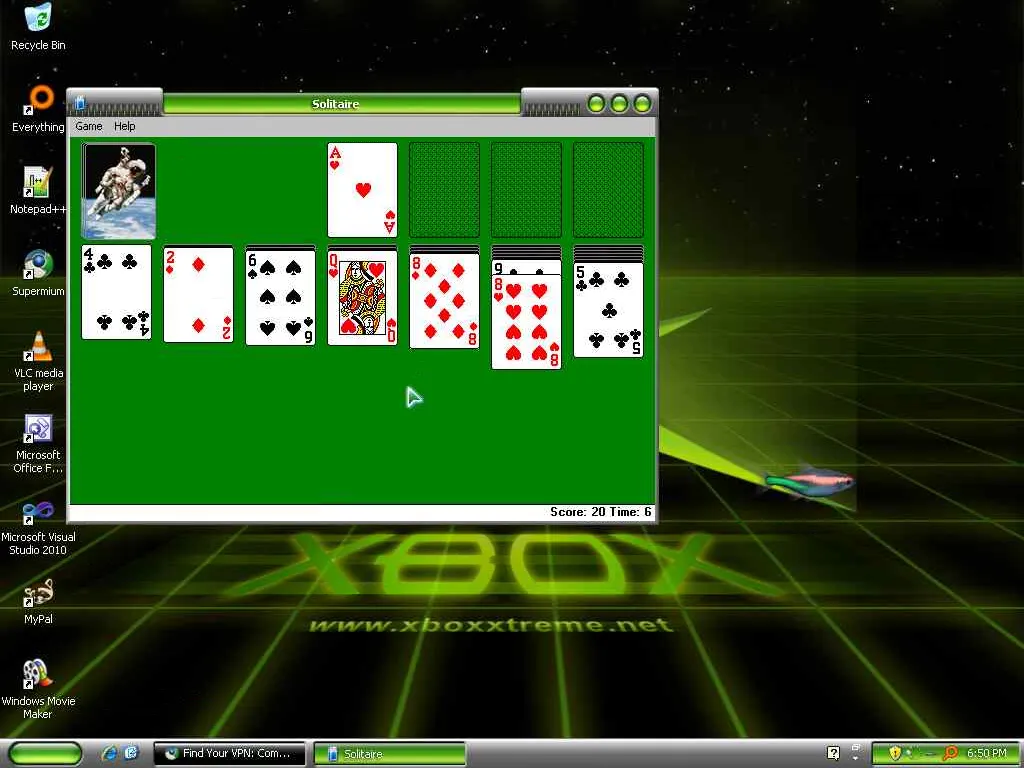Select the Everything desktop shortcut

click(38, 109)
